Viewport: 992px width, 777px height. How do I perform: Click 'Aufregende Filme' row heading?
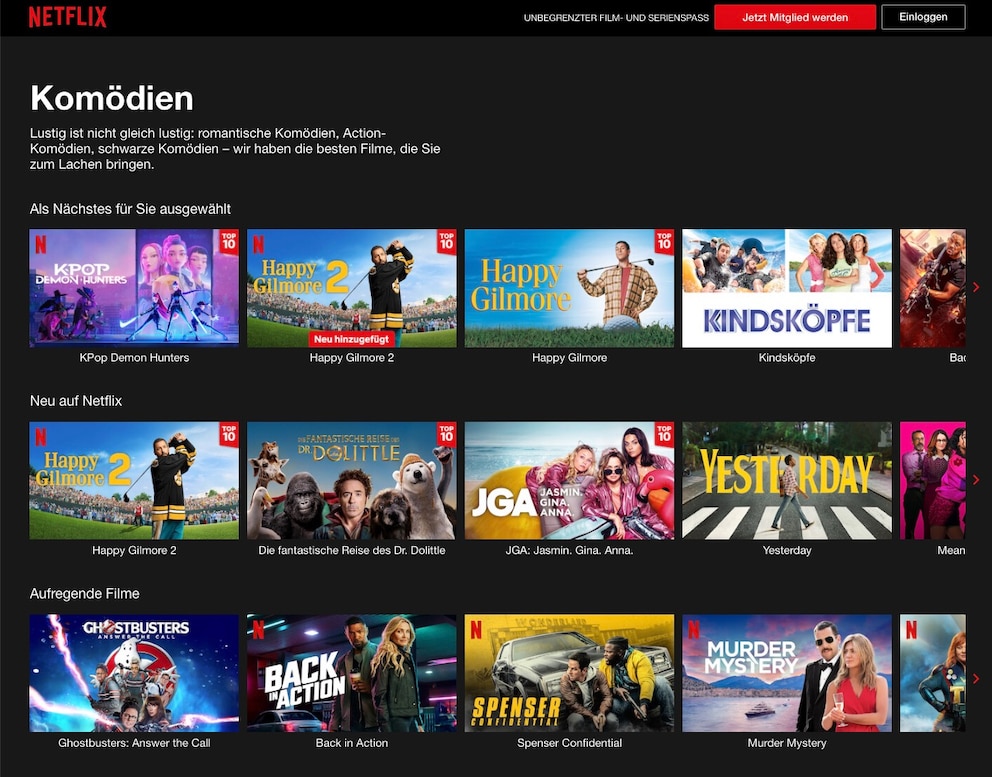click(x=85, y=594)
